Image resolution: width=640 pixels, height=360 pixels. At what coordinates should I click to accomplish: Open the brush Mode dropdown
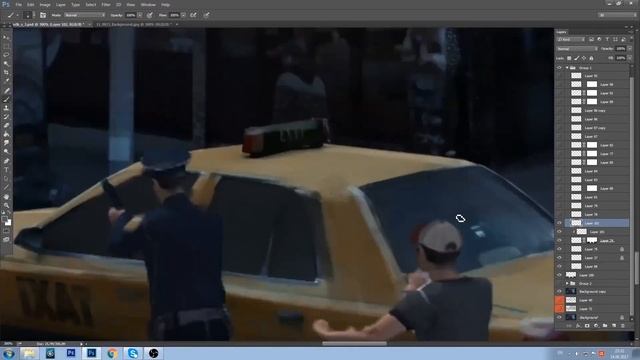pos(84,15)
